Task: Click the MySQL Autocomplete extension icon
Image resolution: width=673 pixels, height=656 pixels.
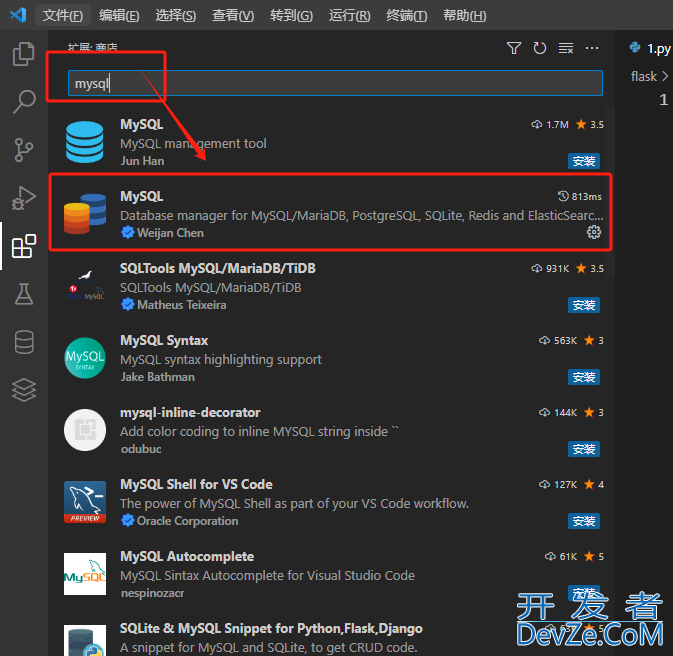Action: click(x=85, y=574)
